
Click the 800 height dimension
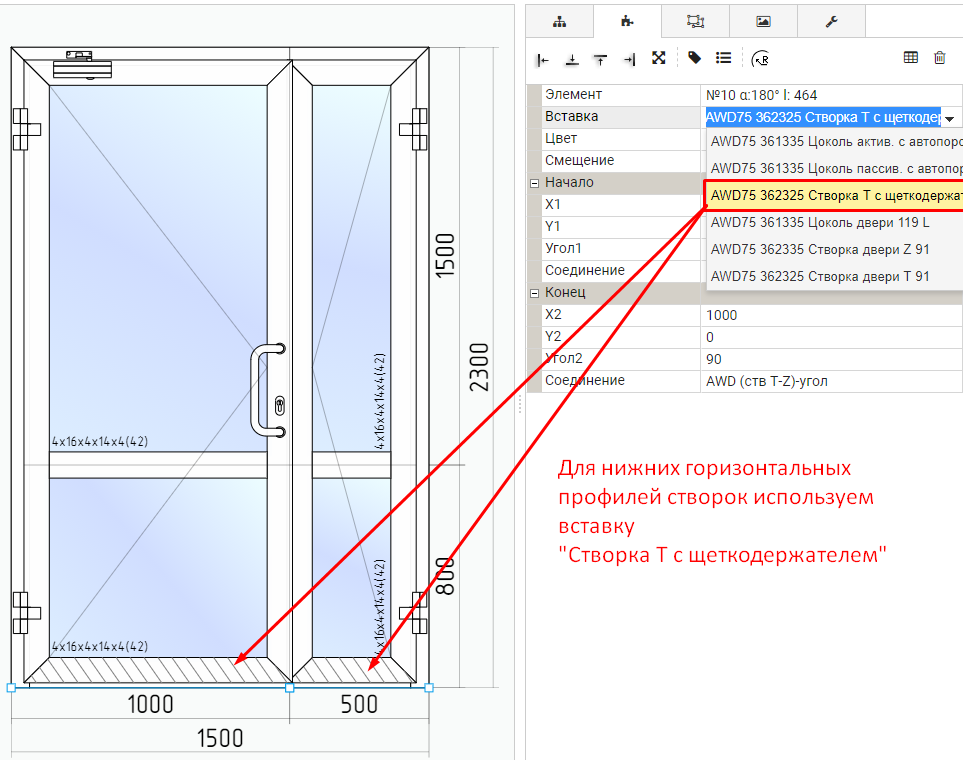tap(445, 576)
